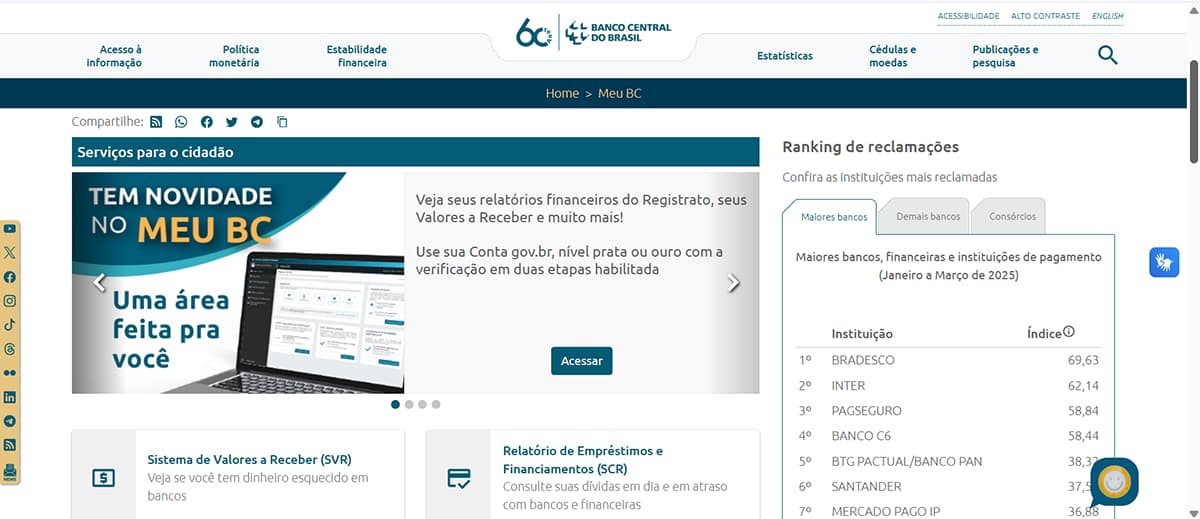Open Política monetária menu
This screenshot has height=519, width=1200.
[234, 56]
